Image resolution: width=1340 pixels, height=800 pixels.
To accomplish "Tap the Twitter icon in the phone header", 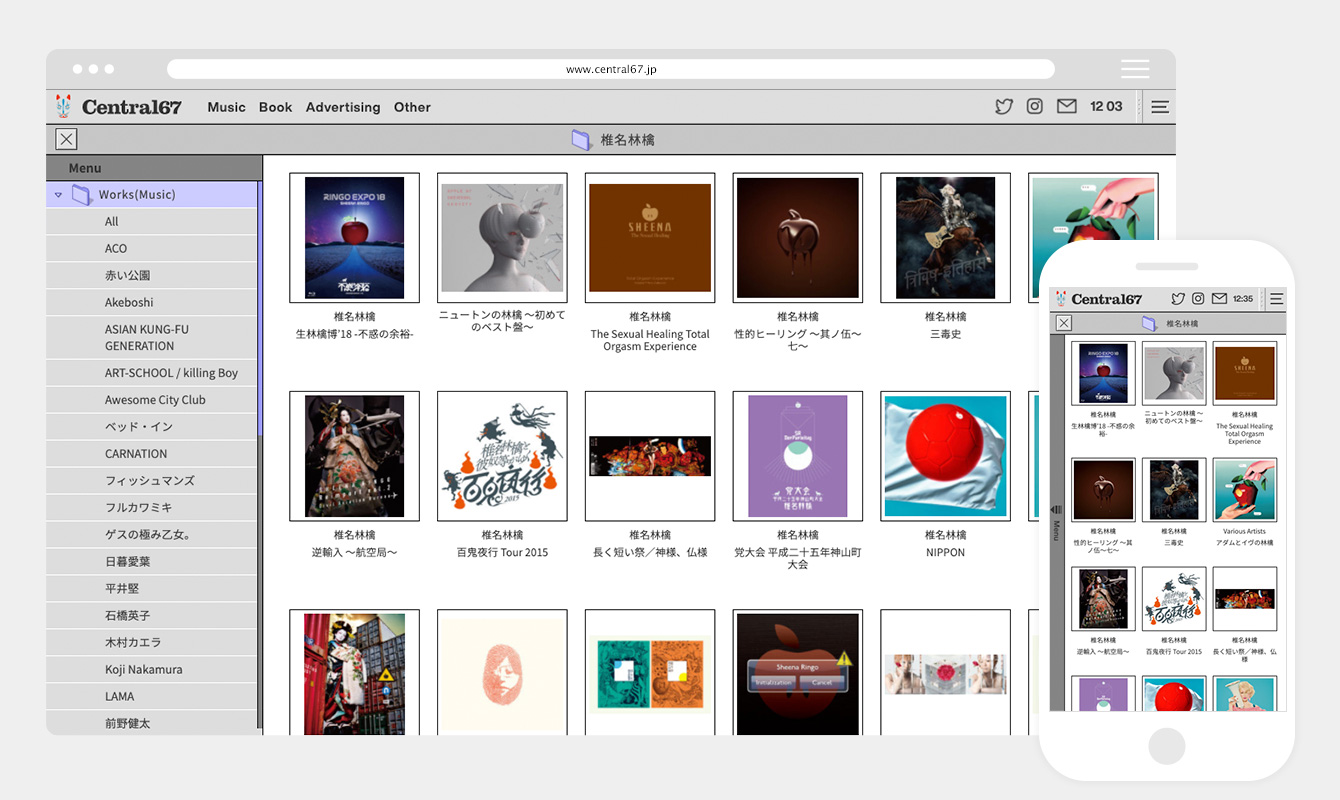I will [x=1178, y=299].
